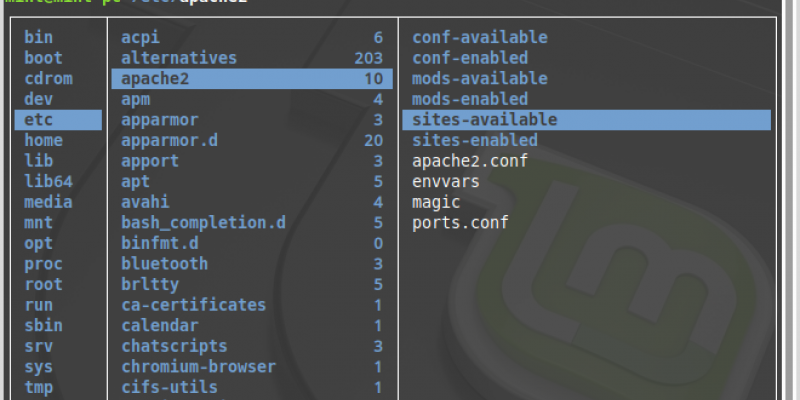Select the ports.conf file
Screen dimensions: 800x400
point(460,222)
